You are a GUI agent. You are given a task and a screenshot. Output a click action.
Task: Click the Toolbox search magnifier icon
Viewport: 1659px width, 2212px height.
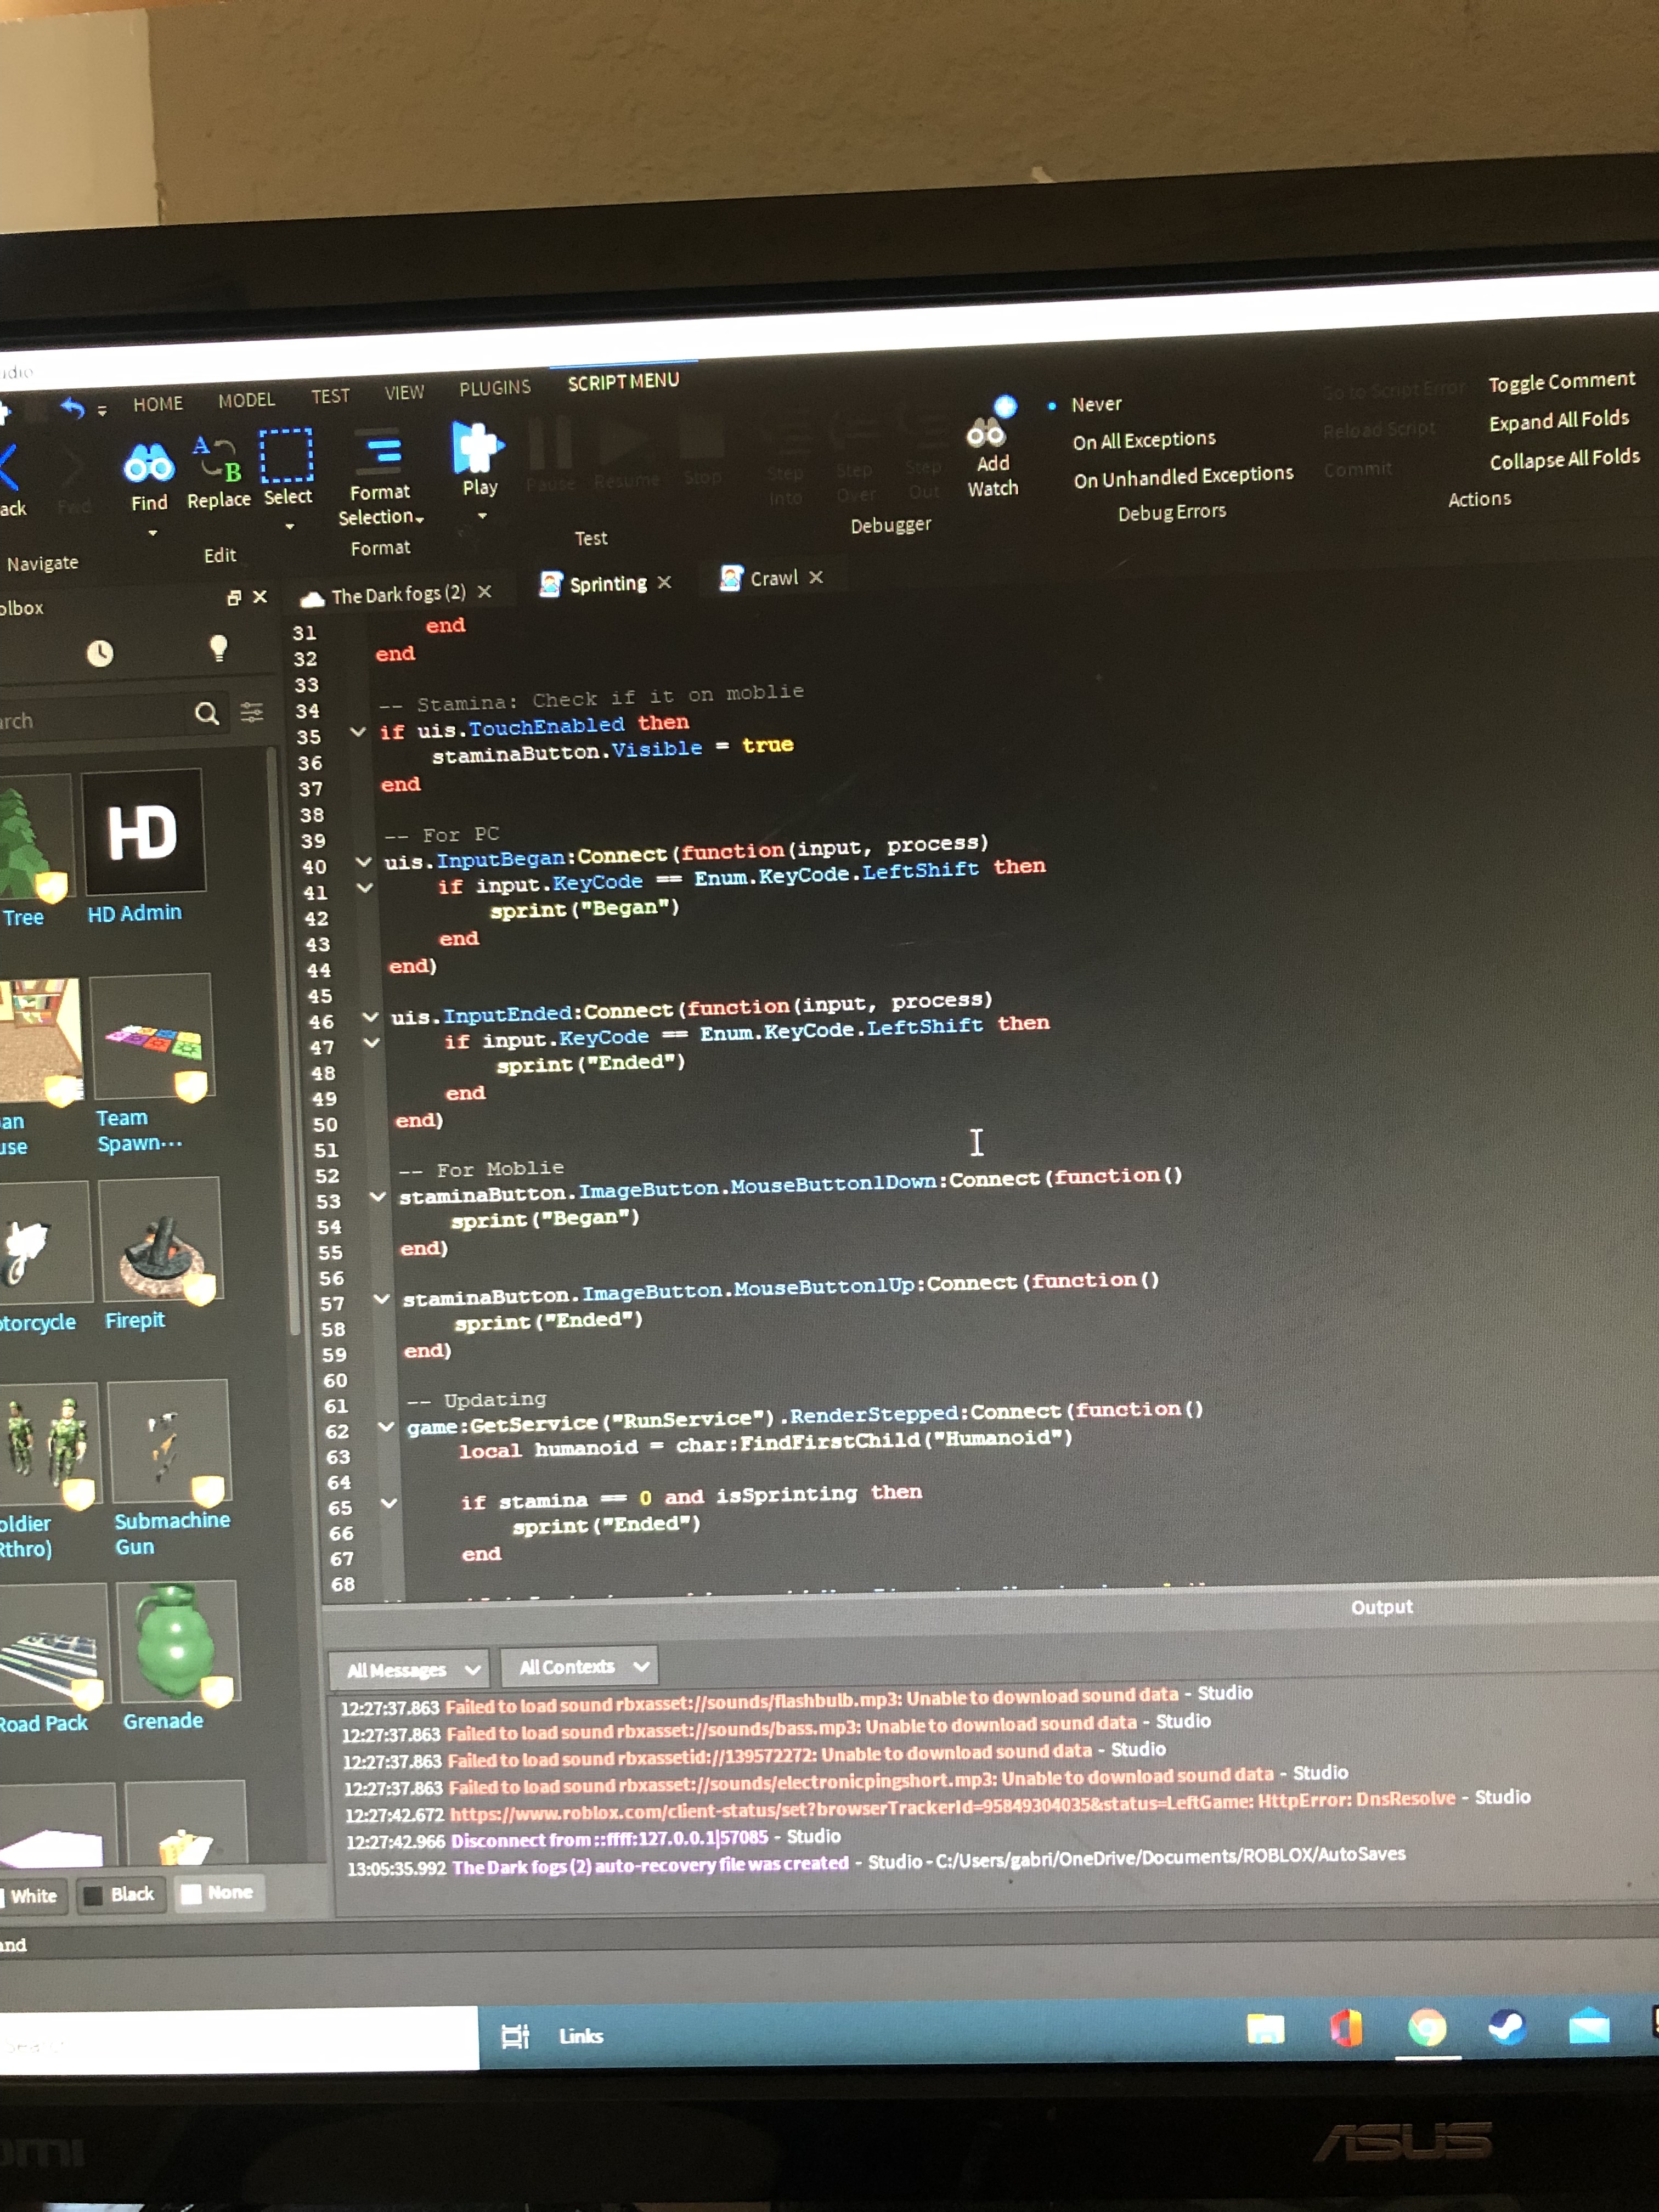207,713
